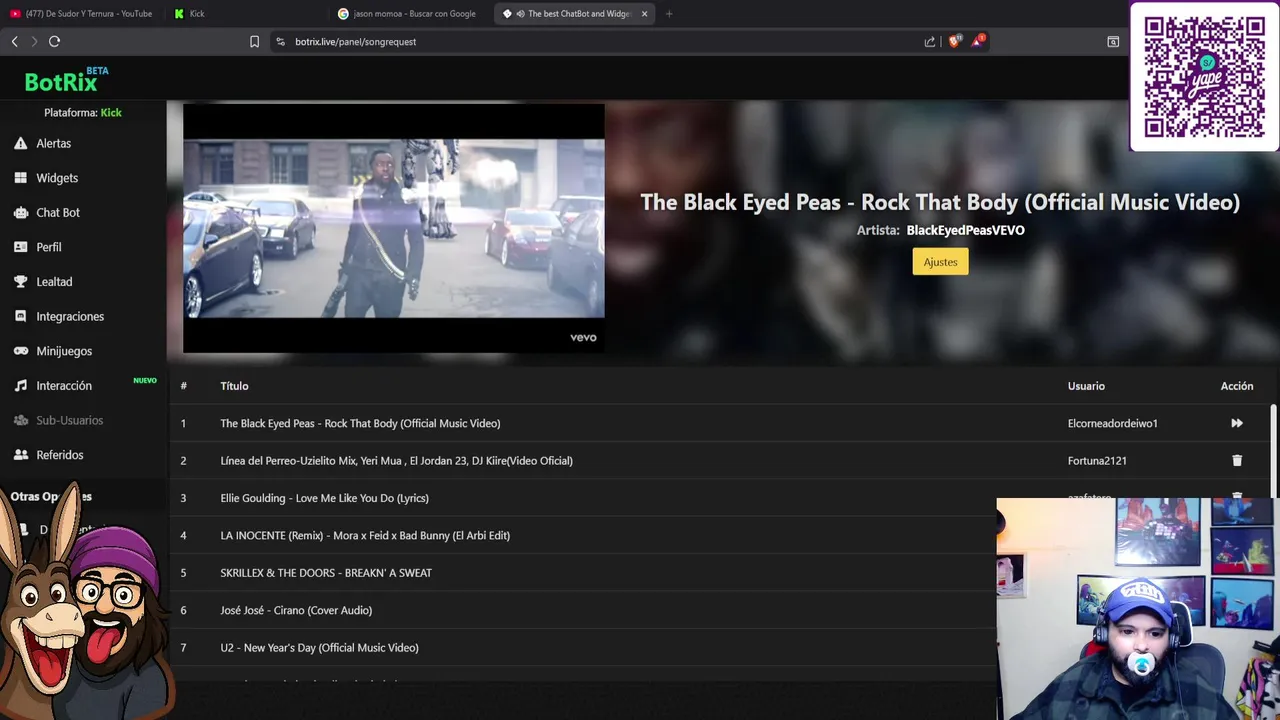Viewport: 1280px width, 720px height.
Task: Select Línea del Perreo-Uzielito Mix song row
Action: [x=720, y=461]
